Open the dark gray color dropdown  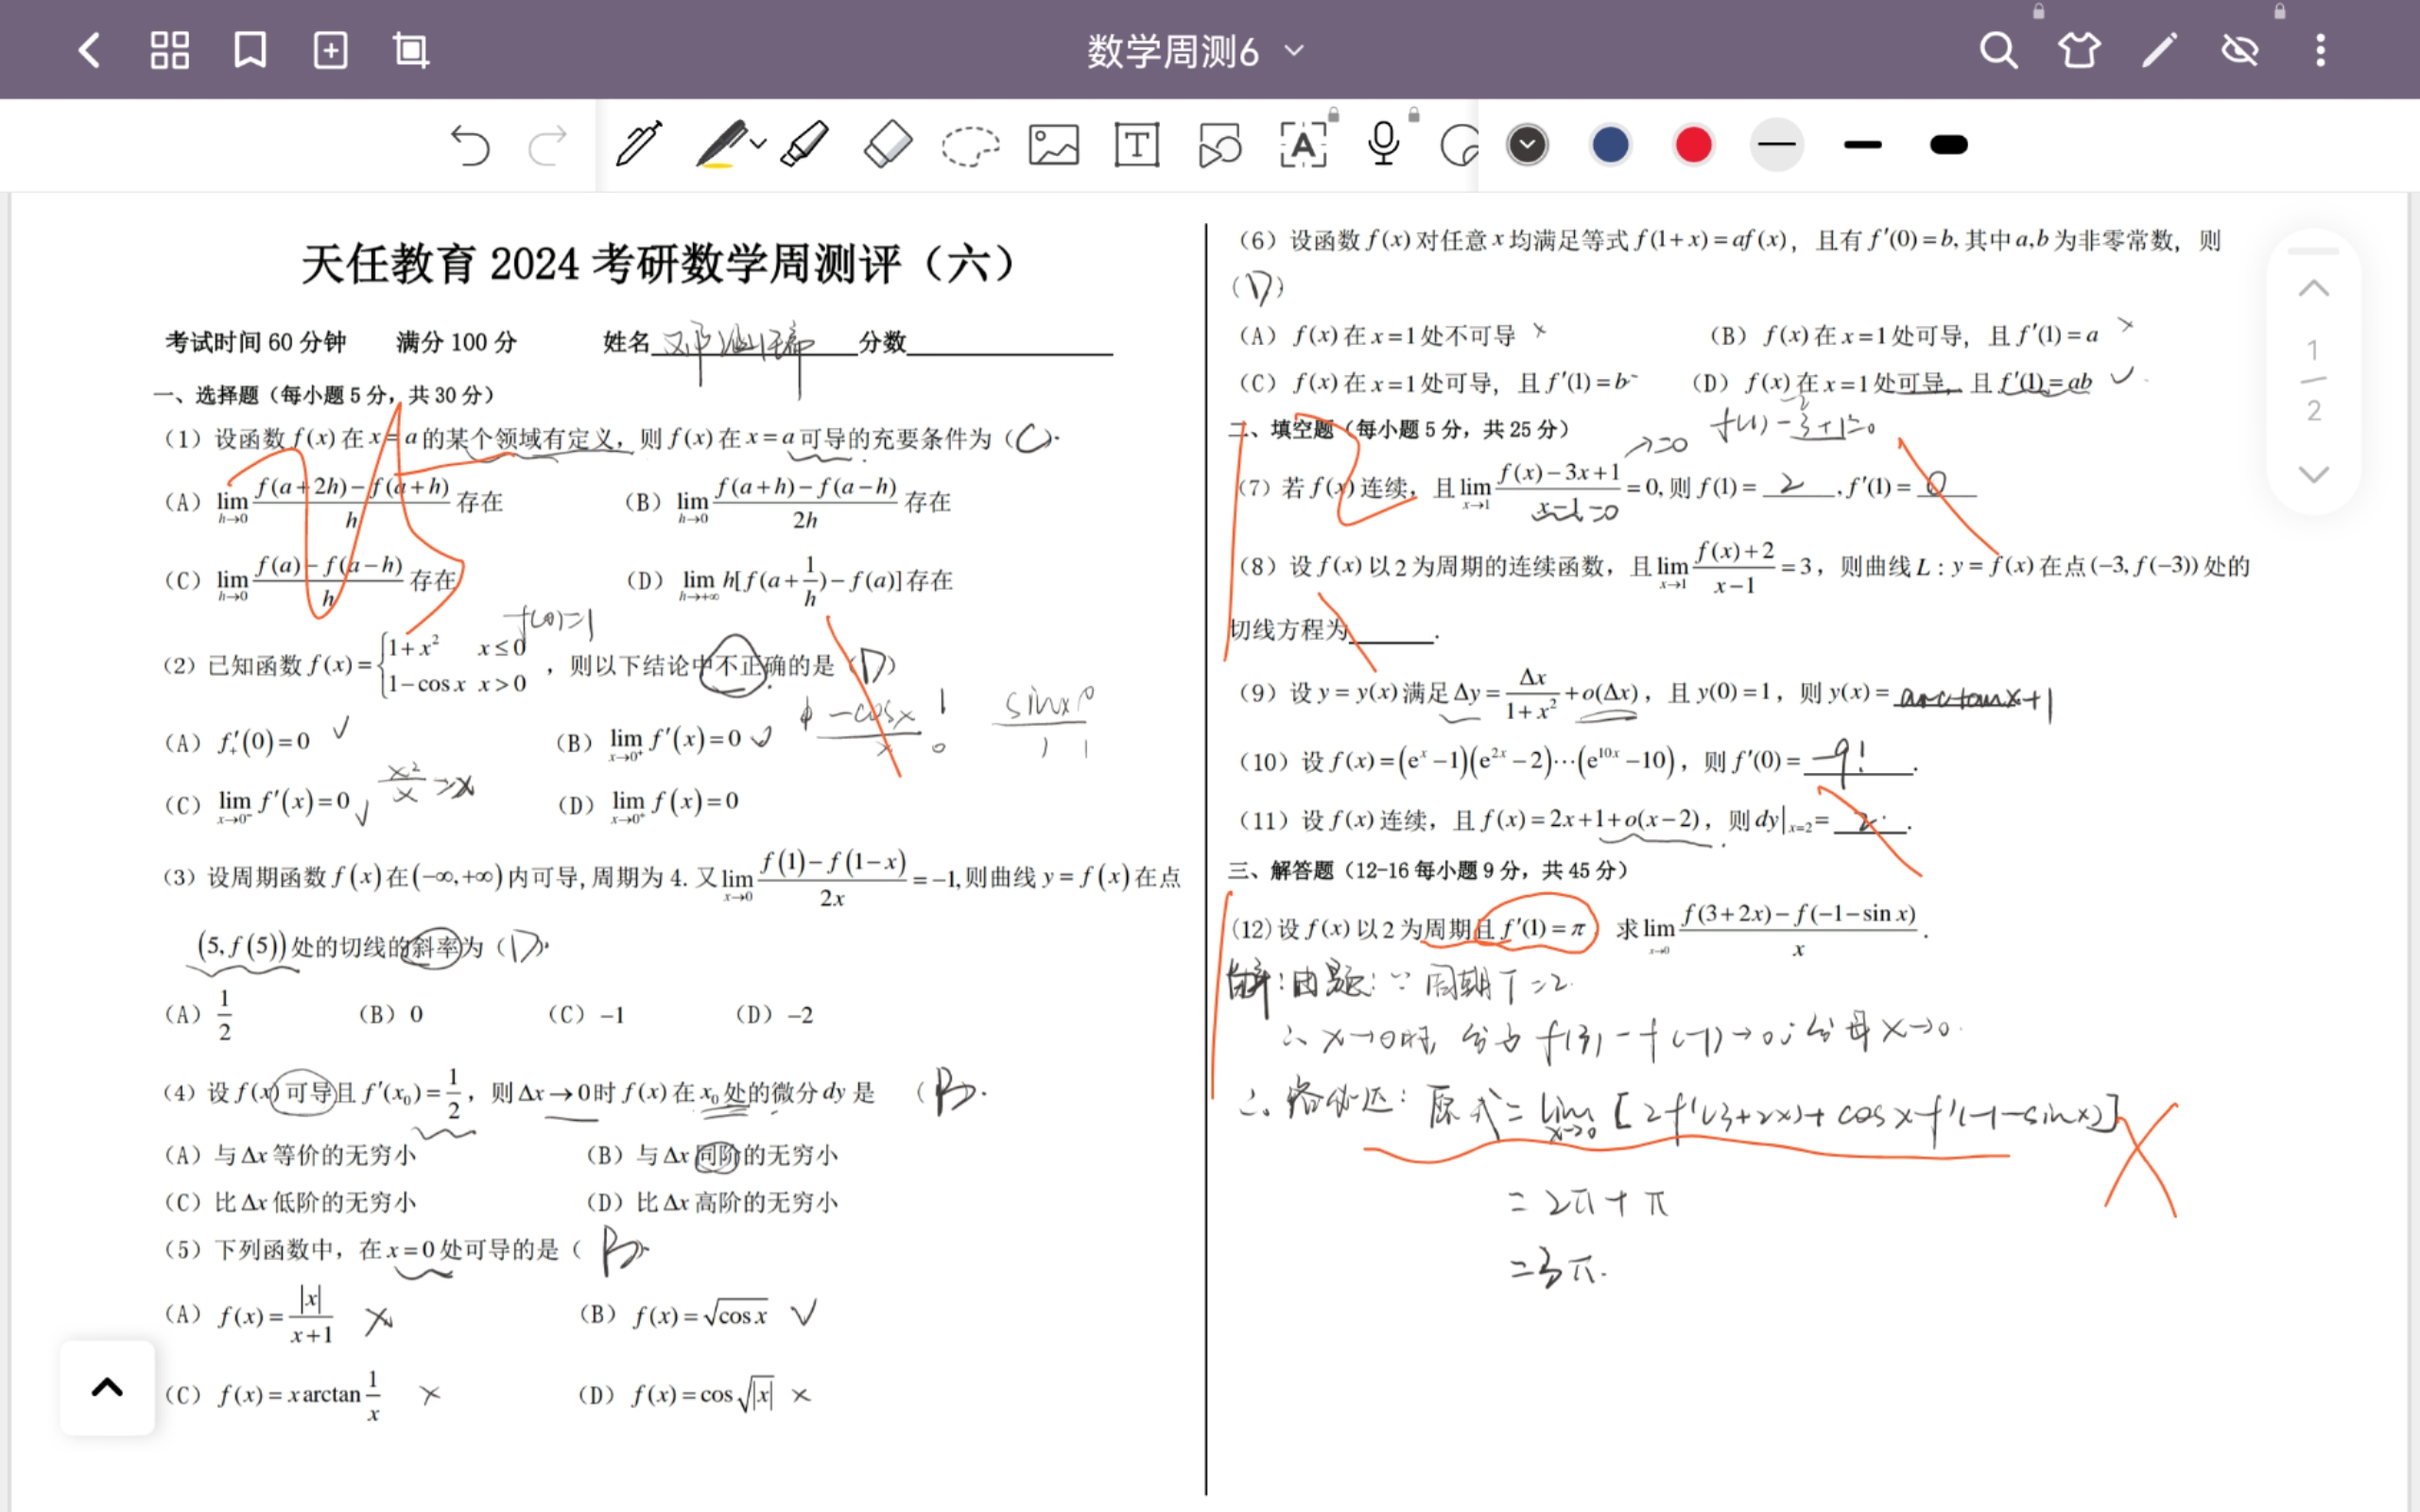pos(1527,145)
